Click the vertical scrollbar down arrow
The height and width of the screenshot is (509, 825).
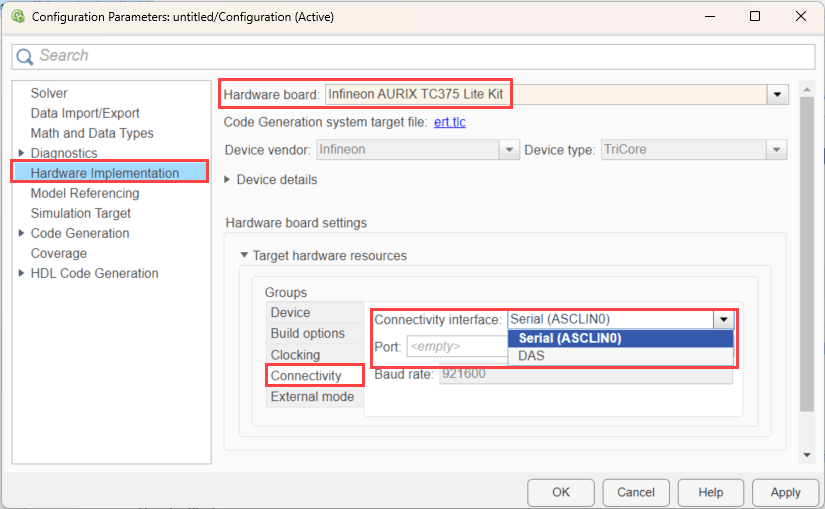click(x=807, y=455)
